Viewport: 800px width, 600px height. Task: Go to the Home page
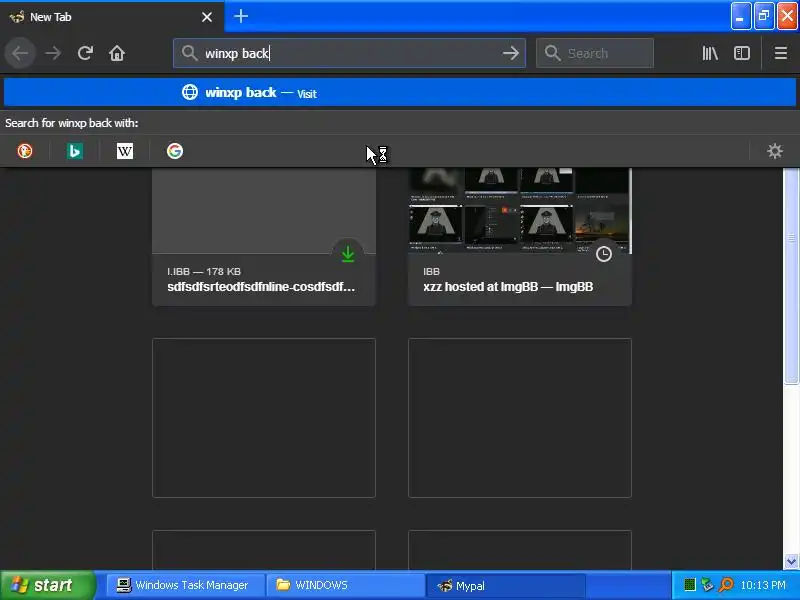(117, 53)
